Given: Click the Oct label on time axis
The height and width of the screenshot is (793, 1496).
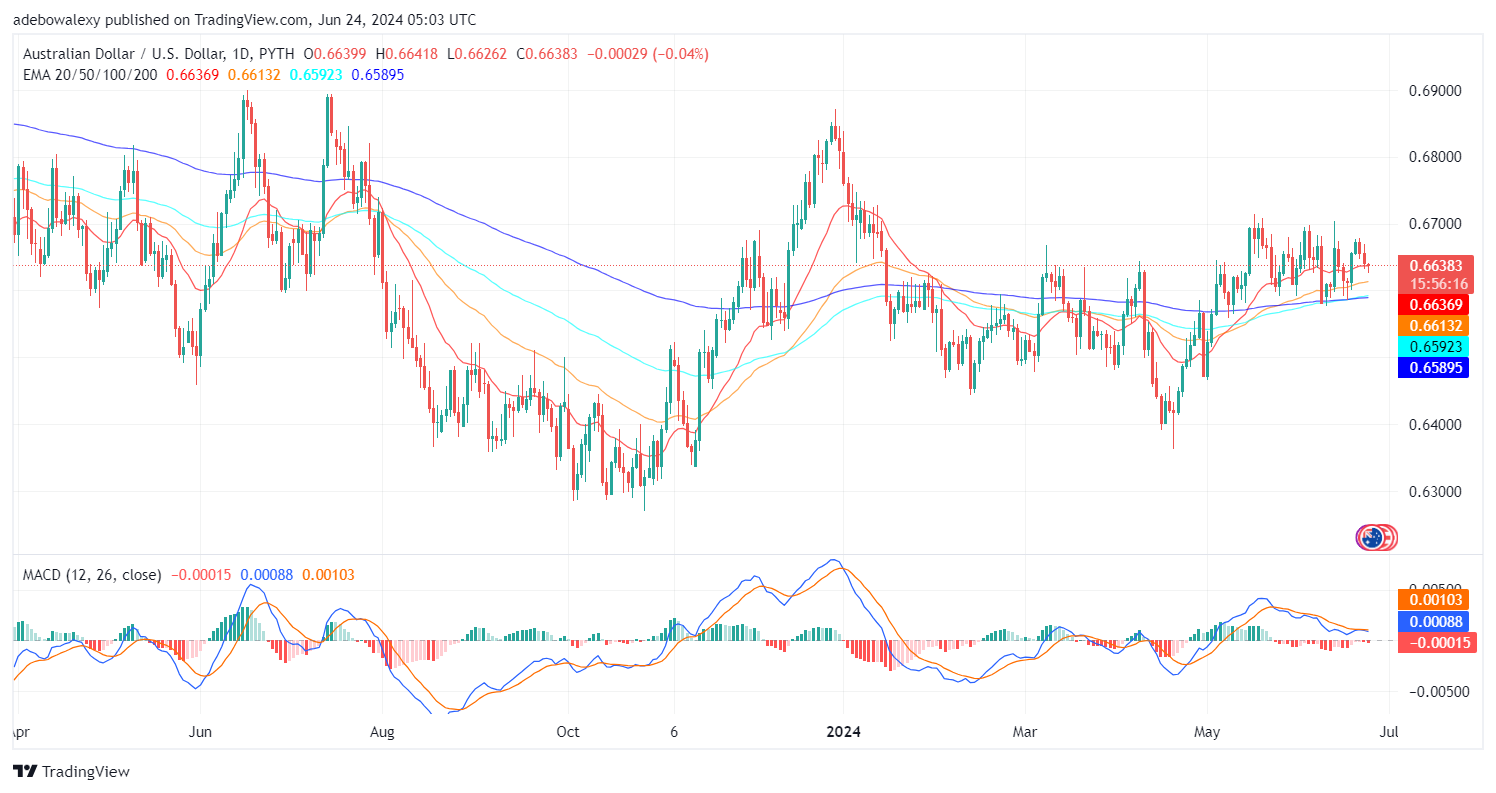Looking at the screenshot, I should coord(568,733).
